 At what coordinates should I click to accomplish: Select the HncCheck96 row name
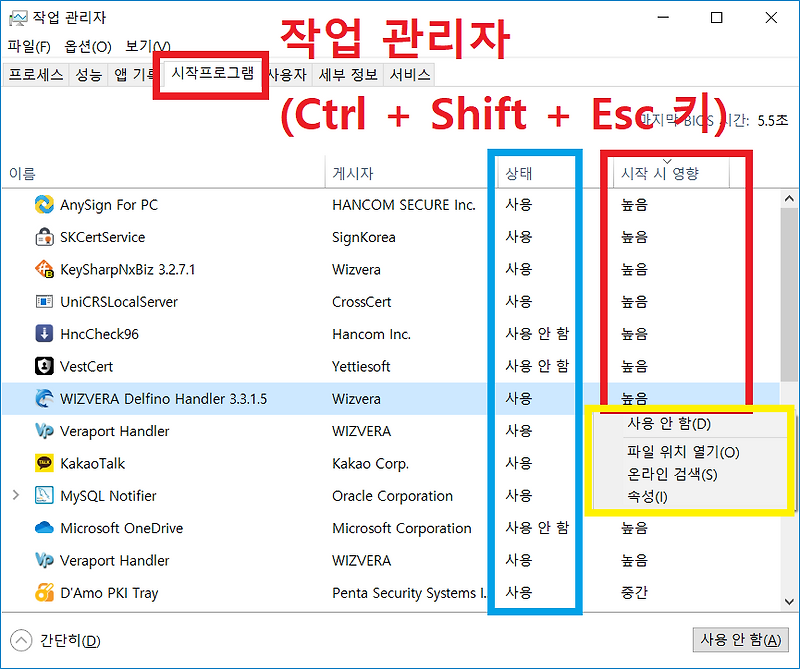(99, 334)
